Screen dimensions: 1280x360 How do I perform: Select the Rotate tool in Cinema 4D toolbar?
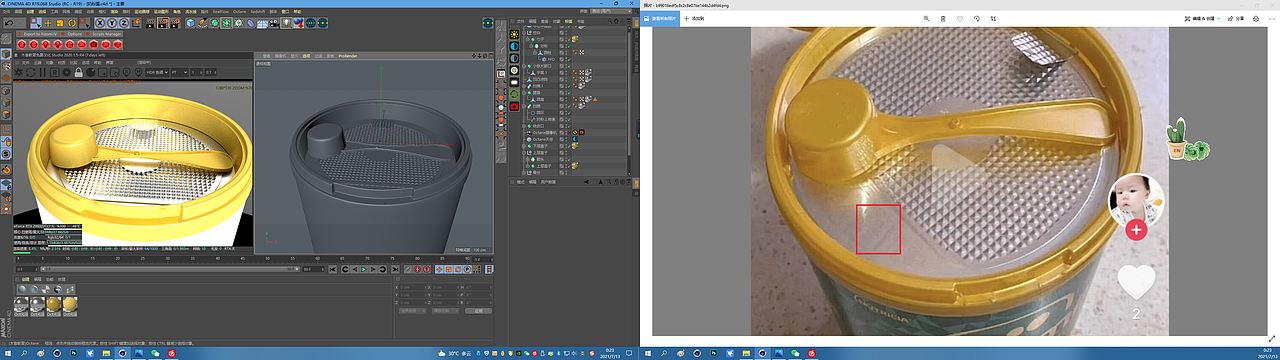(72, 23)
